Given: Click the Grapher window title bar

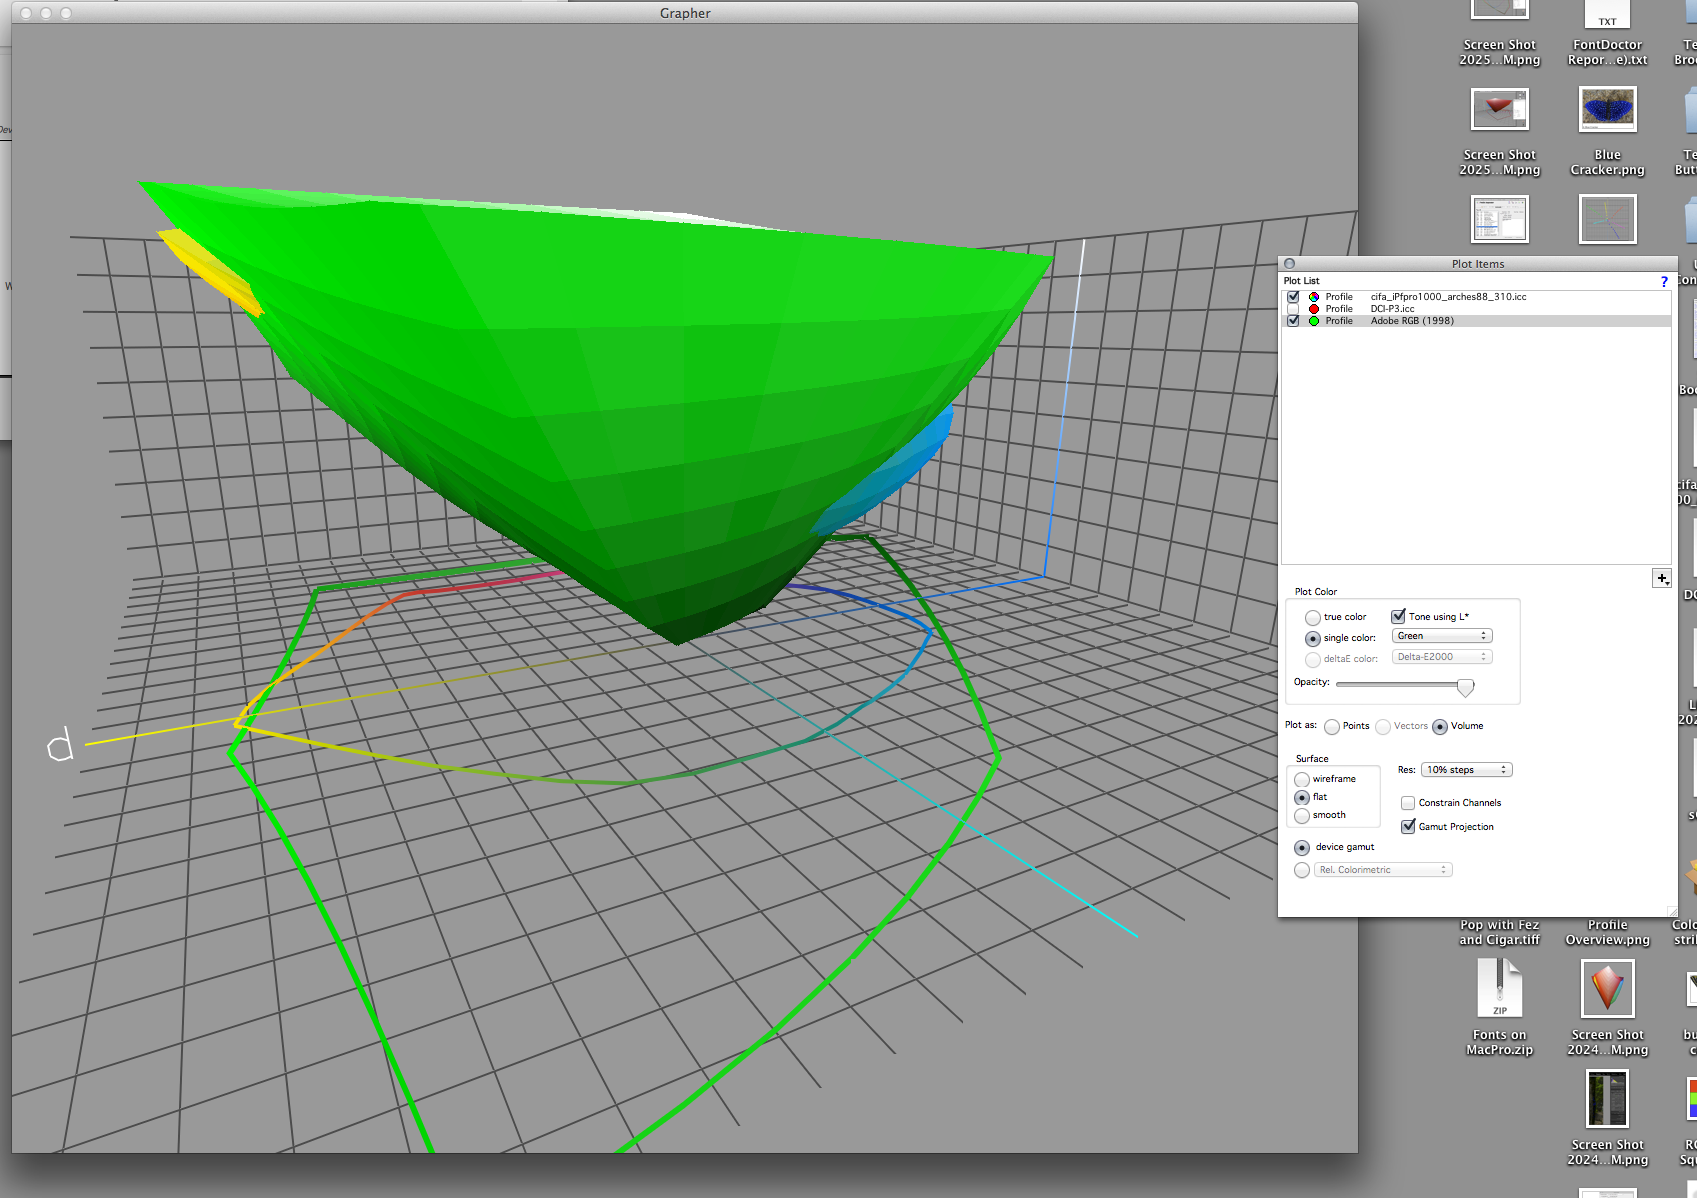Looking at the screenshot, I should (x=685, y=13).
